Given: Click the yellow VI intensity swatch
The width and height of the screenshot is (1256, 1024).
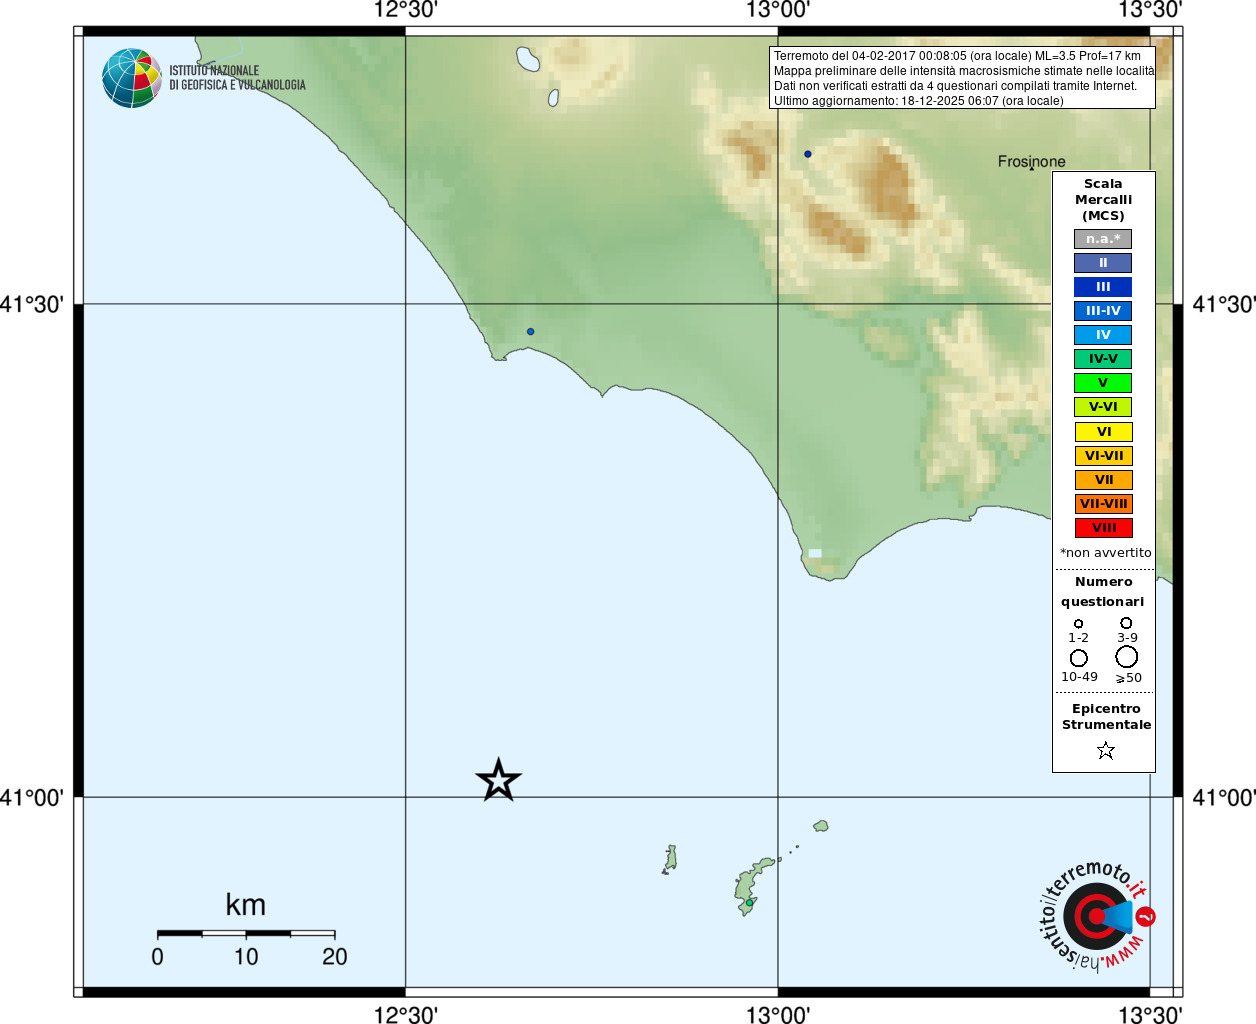Looking at the screenshot, I should click(x=1104, y=432).
